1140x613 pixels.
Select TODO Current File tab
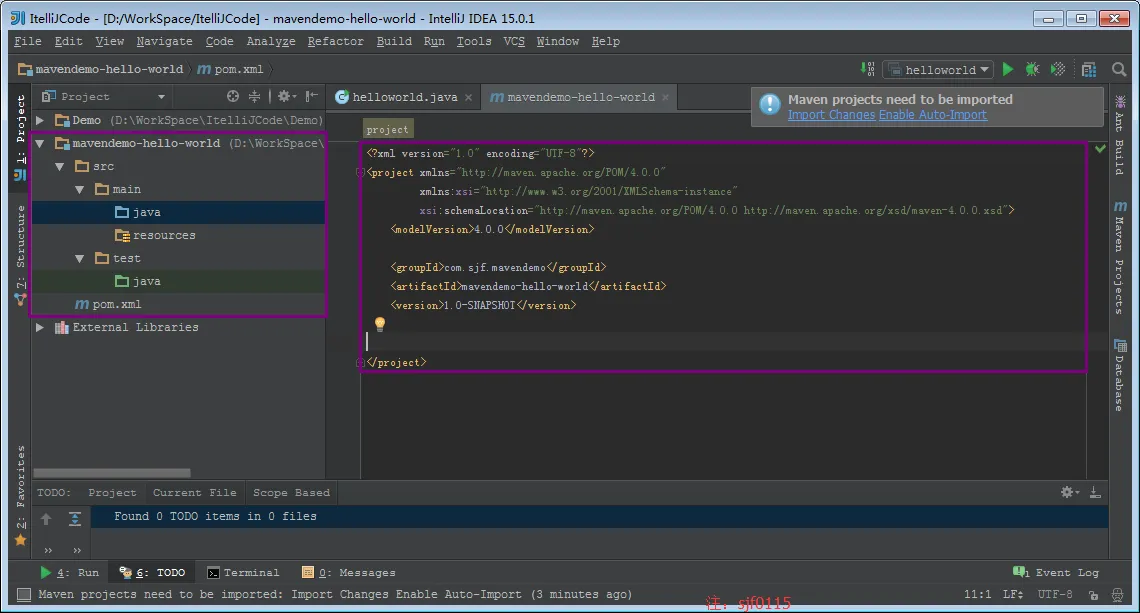coord(194,492)
